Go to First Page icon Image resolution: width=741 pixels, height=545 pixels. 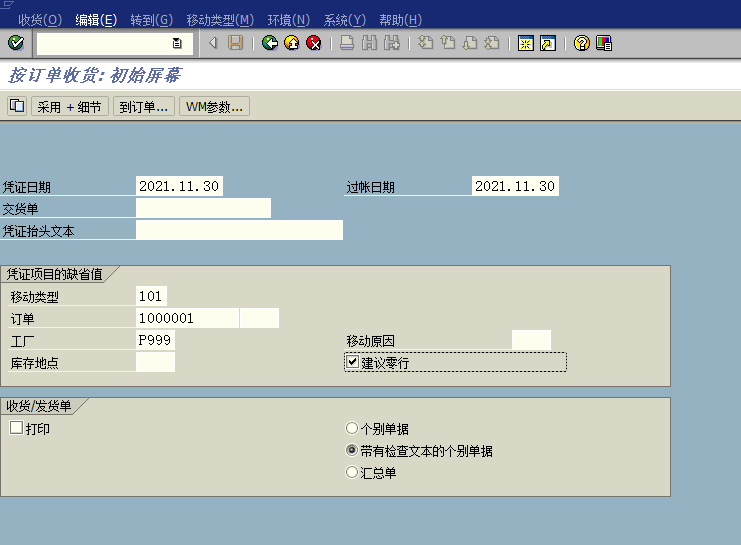coord(425,43)
